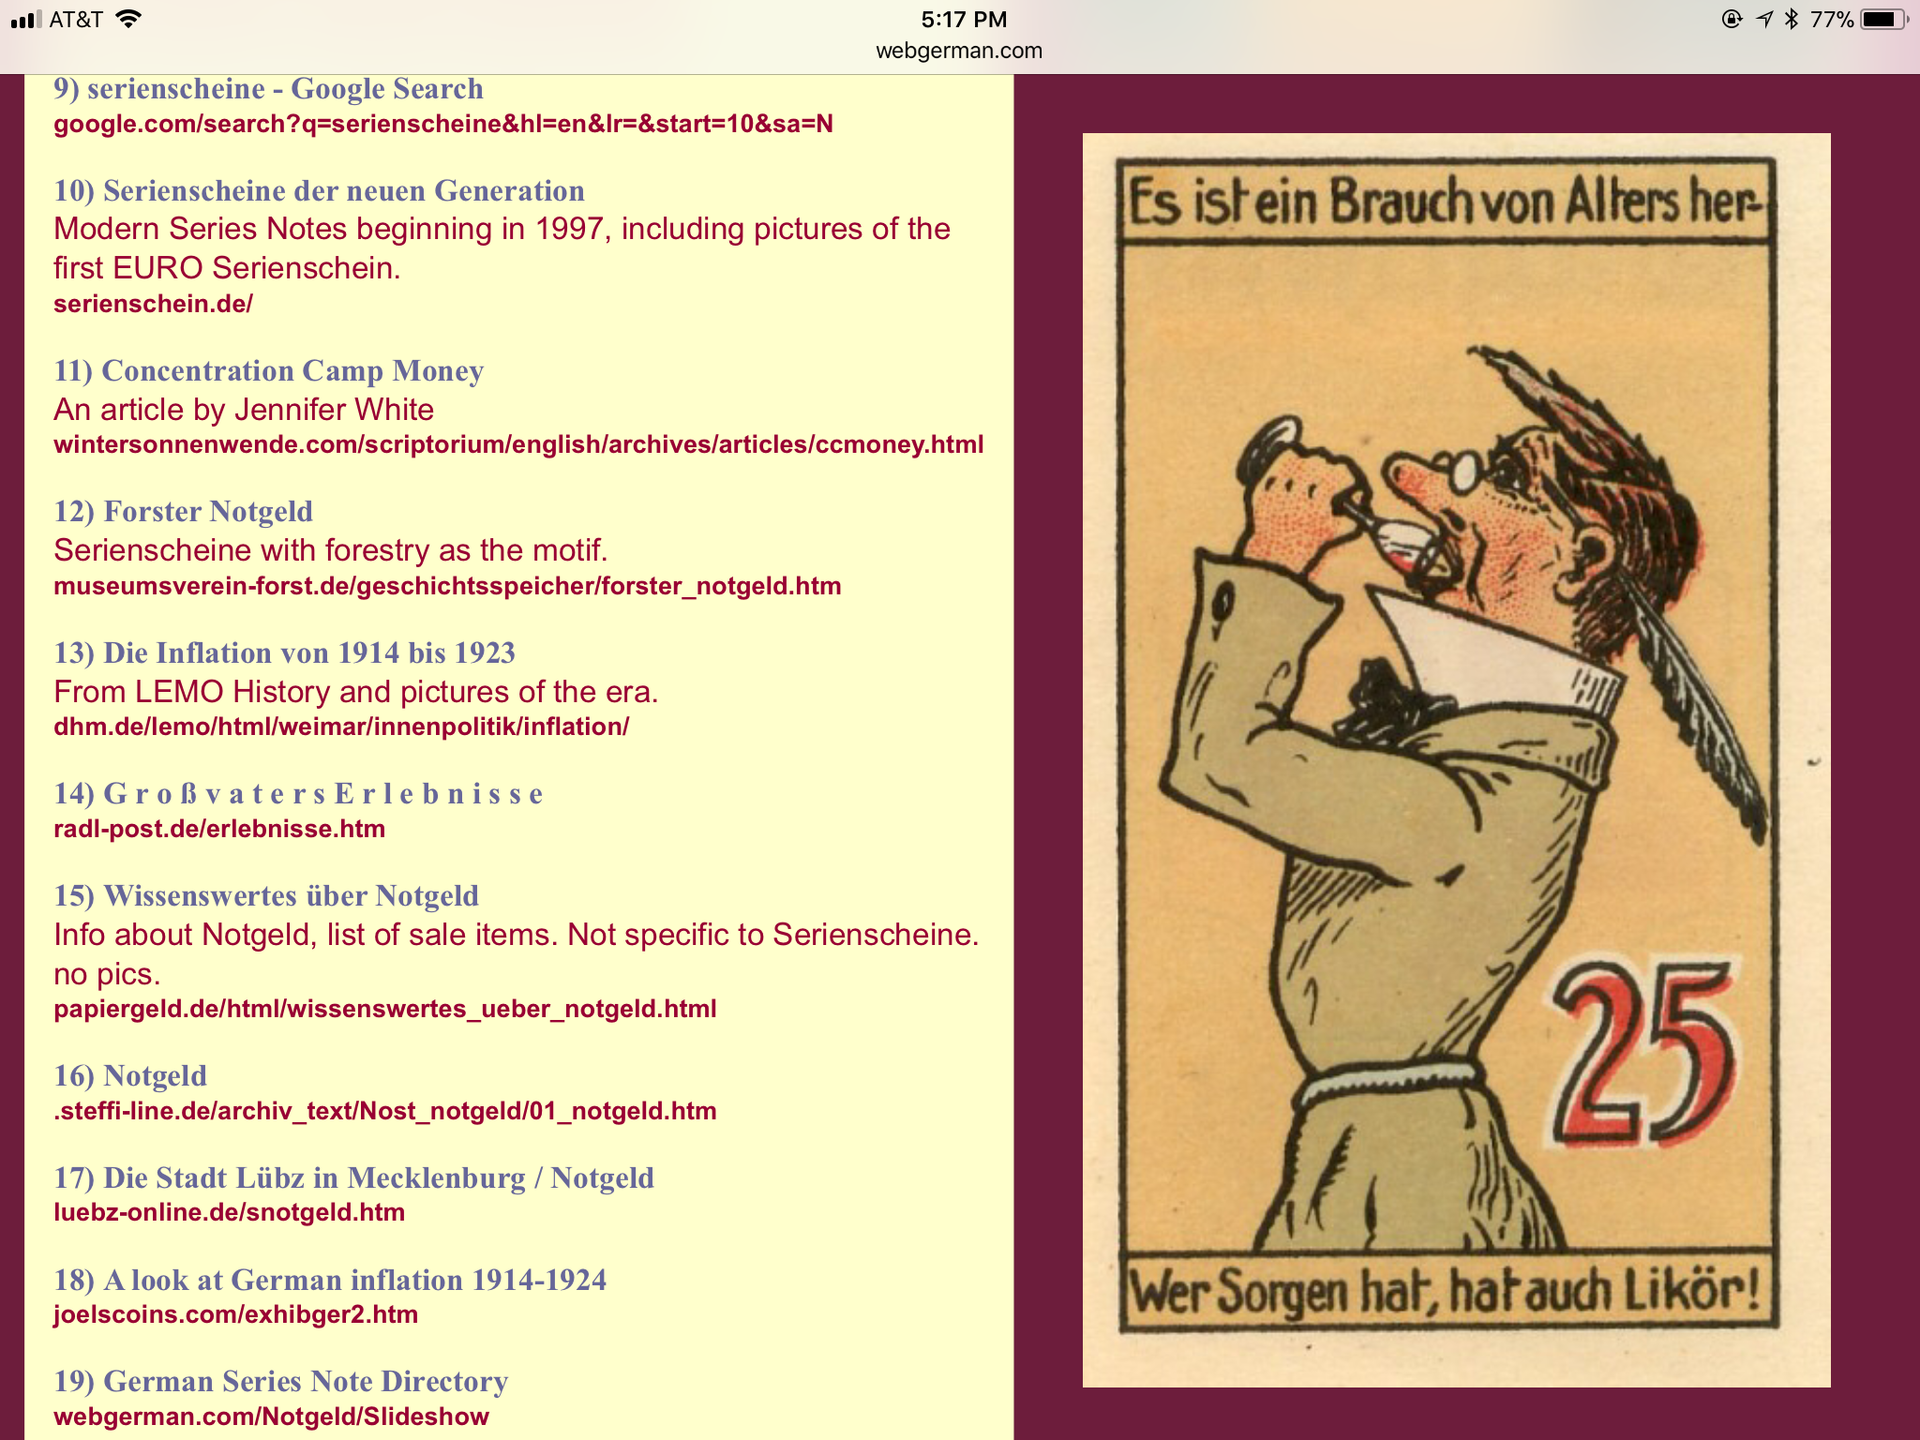Tap the location arrow status icon
This screenshot has width=1920, height=1440.
pos(1764,19)
